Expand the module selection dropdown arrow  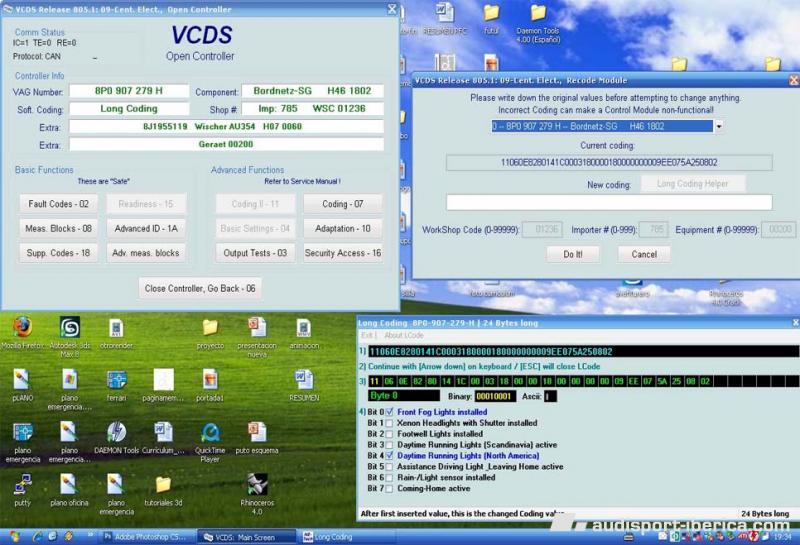point(718,127)
